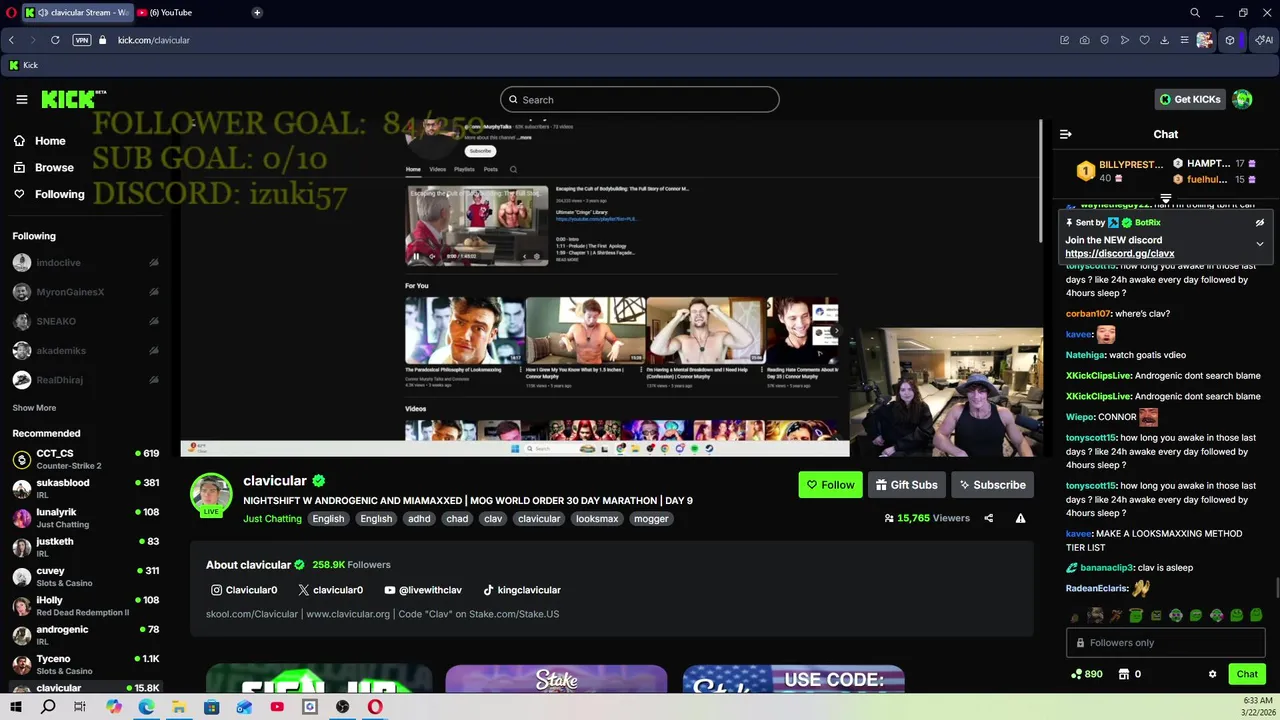Open androgenic recommended channel
This screenshot has height=720, width=1280.
click(85, 635)
